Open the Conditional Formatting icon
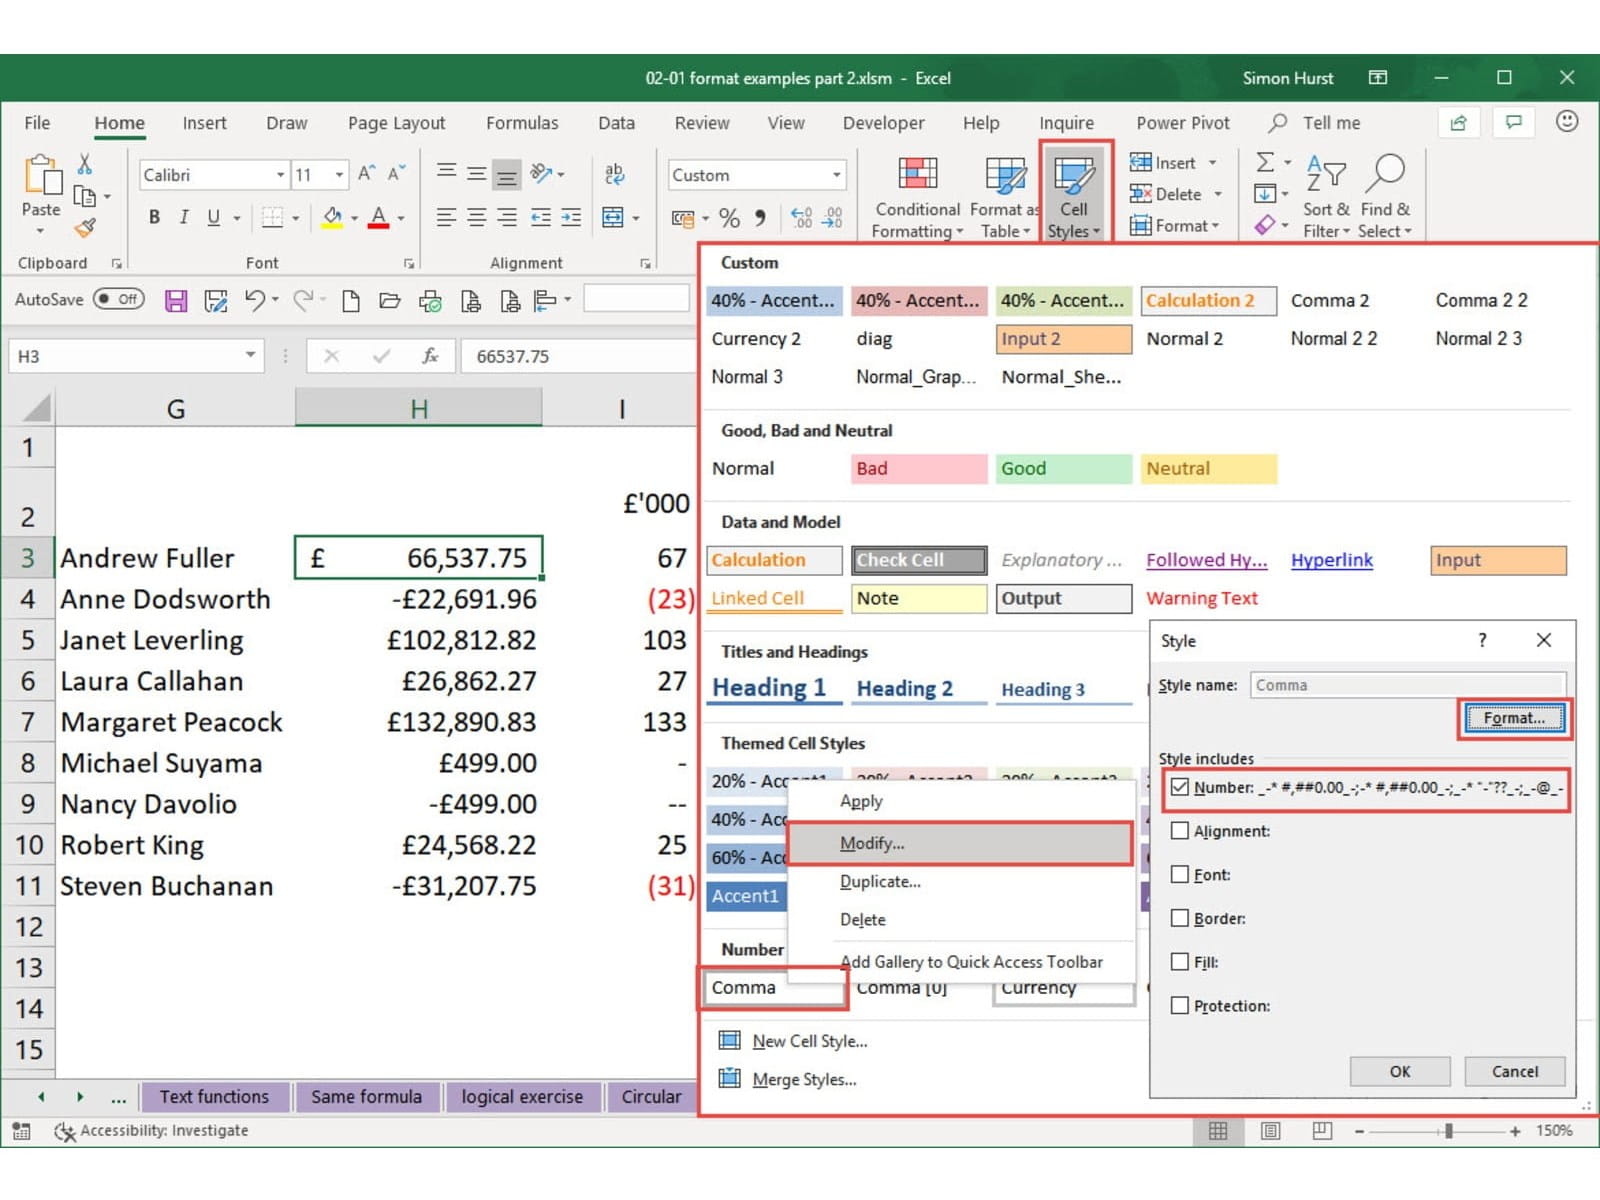 tap(917, 176)
